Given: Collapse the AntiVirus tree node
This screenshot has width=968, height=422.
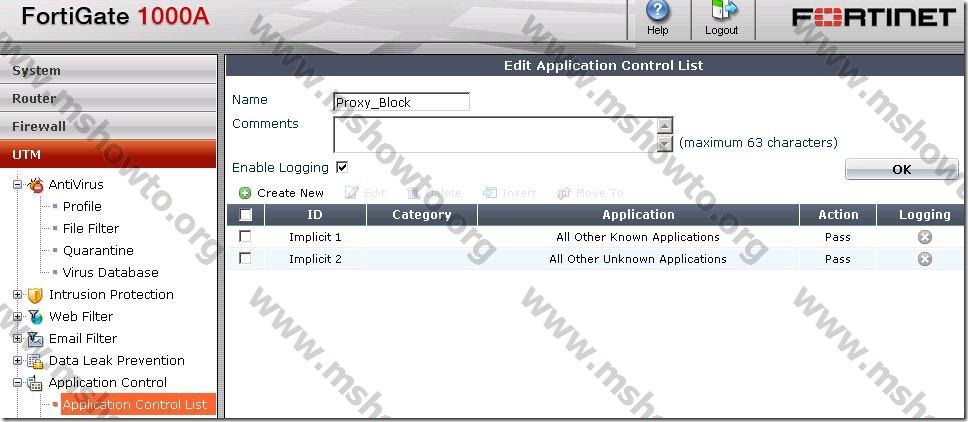Looking at the screenshot, I should point(17,184).
